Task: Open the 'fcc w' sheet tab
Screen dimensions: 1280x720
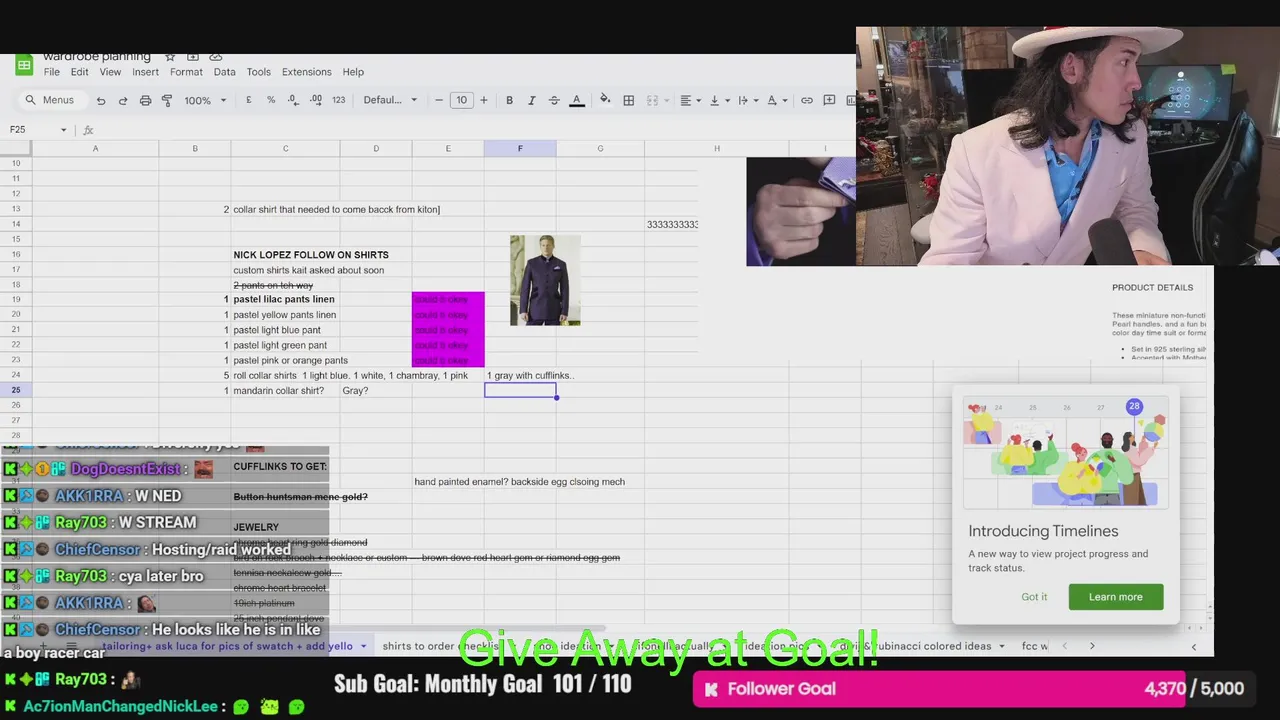Action: (x=1036, y=646)
